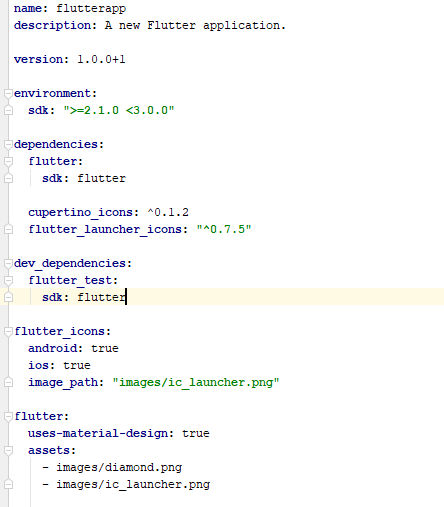Screen dimensions: 444x507
Task: Collapse the flutter_test: fold marker
Action: pos(8,280)
